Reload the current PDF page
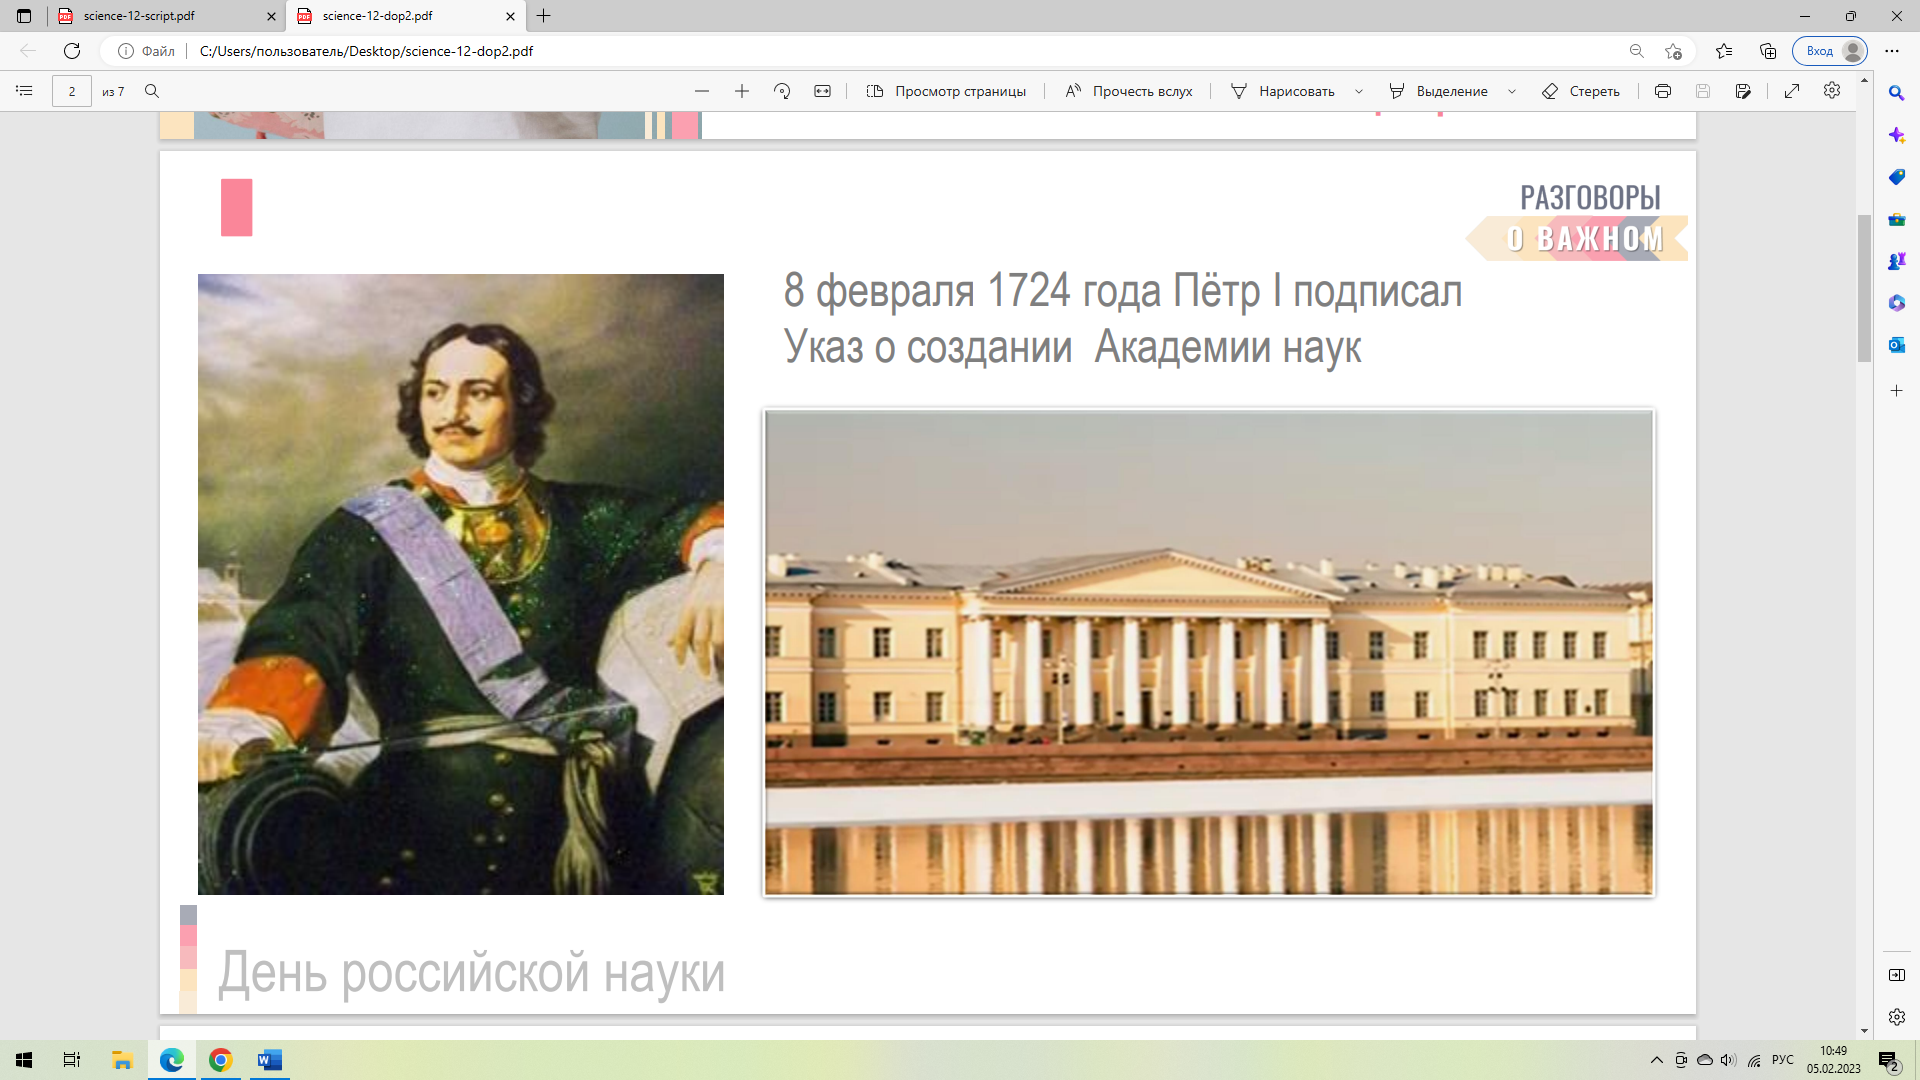Viewport: 1920px width, 1080px height. [x=72, y=51]
